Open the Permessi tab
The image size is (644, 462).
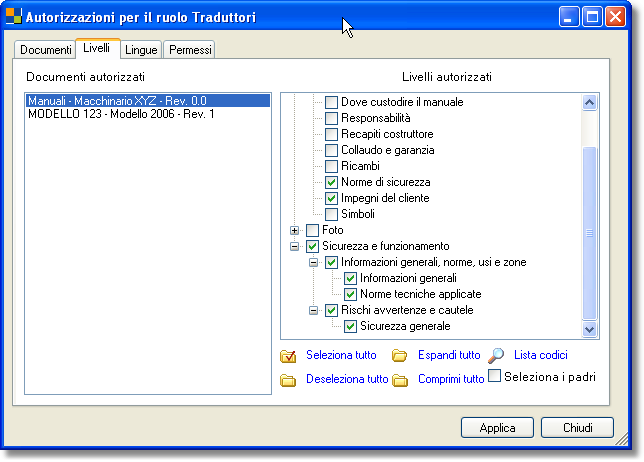tap(189, 50)
